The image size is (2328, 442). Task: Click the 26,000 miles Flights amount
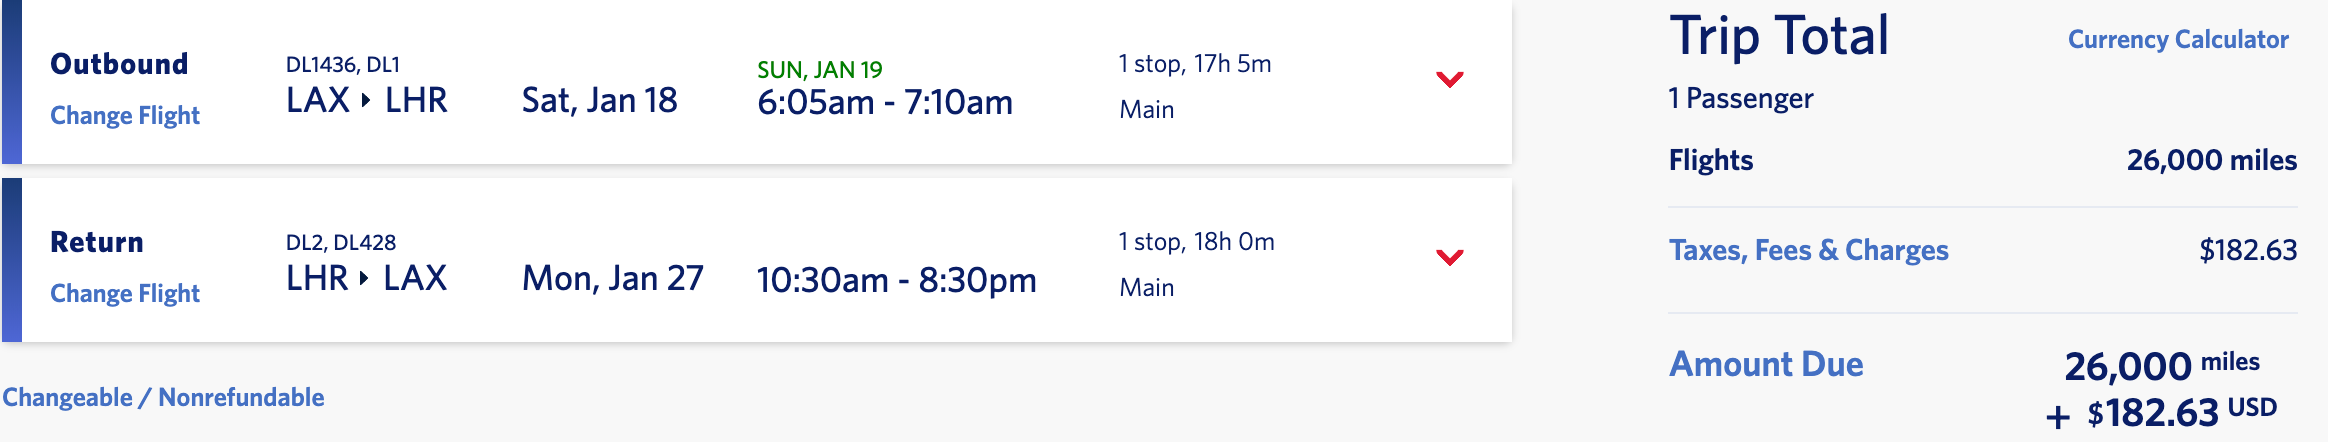[x=2211, y=161]
